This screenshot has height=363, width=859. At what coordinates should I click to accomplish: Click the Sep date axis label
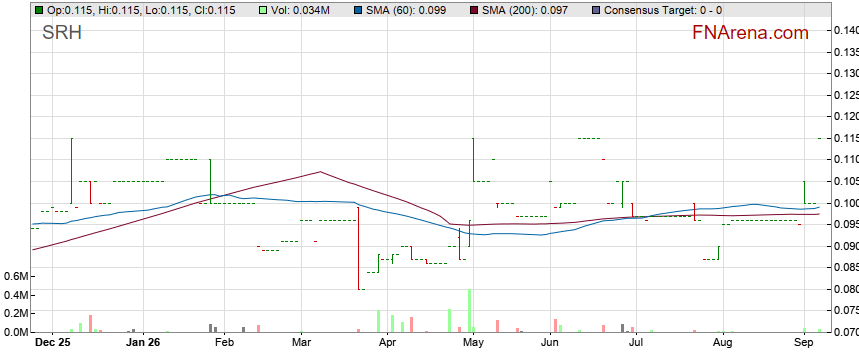pyautogui.click(x=803, y=343)
